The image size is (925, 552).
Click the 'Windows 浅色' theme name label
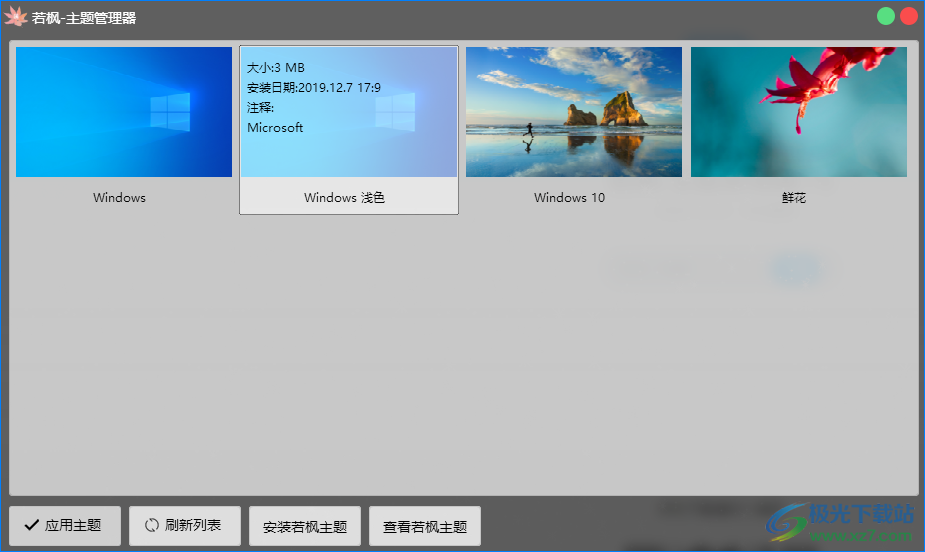point(345,198)
